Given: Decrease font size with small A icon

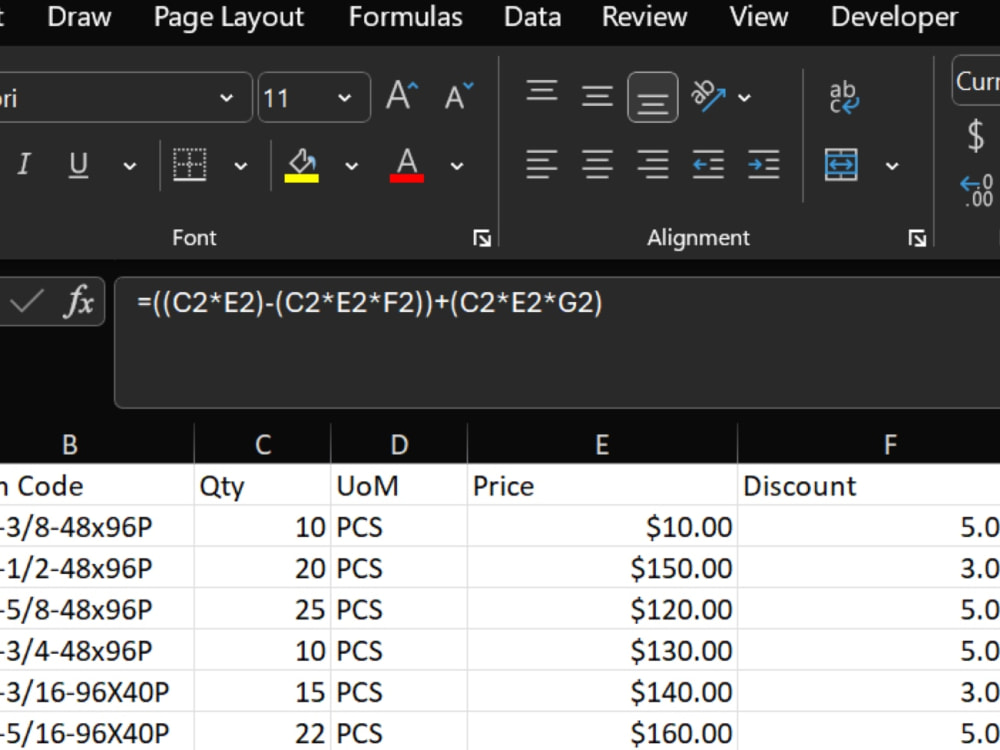Looking at the screenshot, I should (x=459, y=96).
